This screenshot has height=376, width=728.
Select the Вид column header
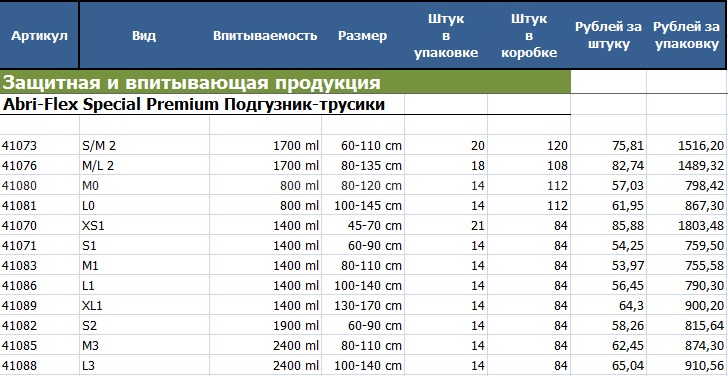click(144, 36)
